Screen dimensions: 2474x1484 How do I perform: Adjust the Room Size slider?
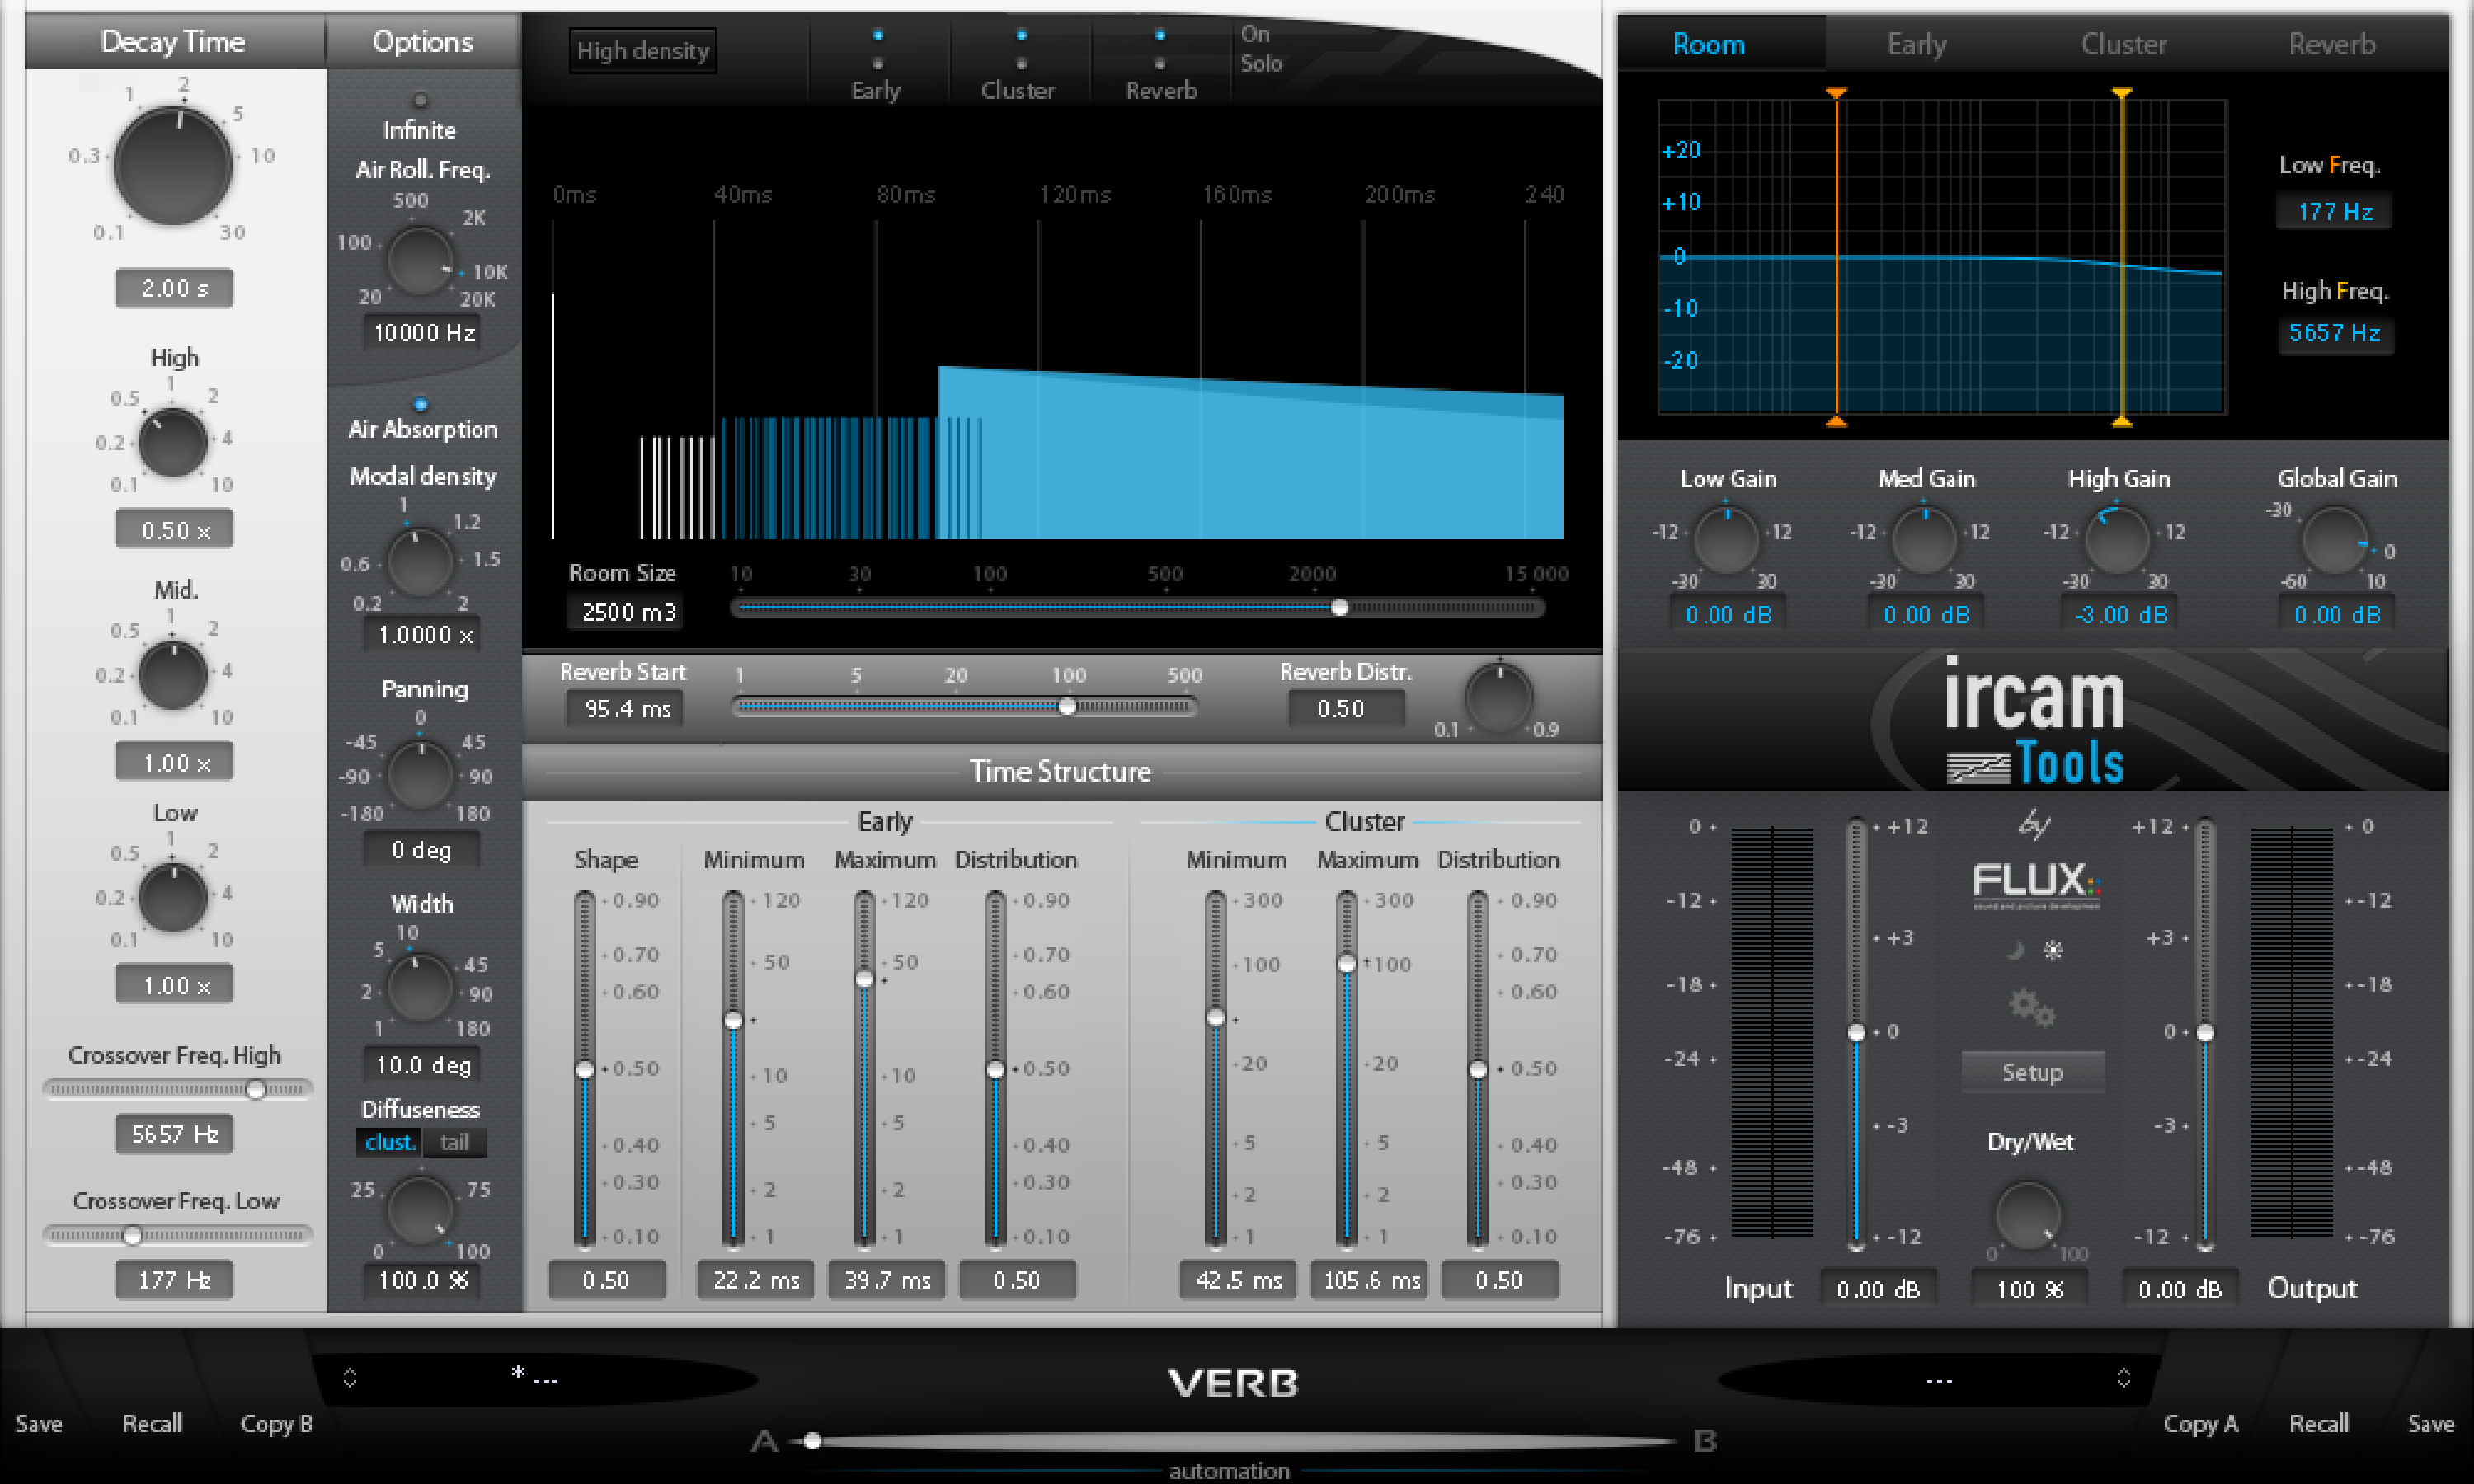pyautogui.click(x=1340, y=607)
